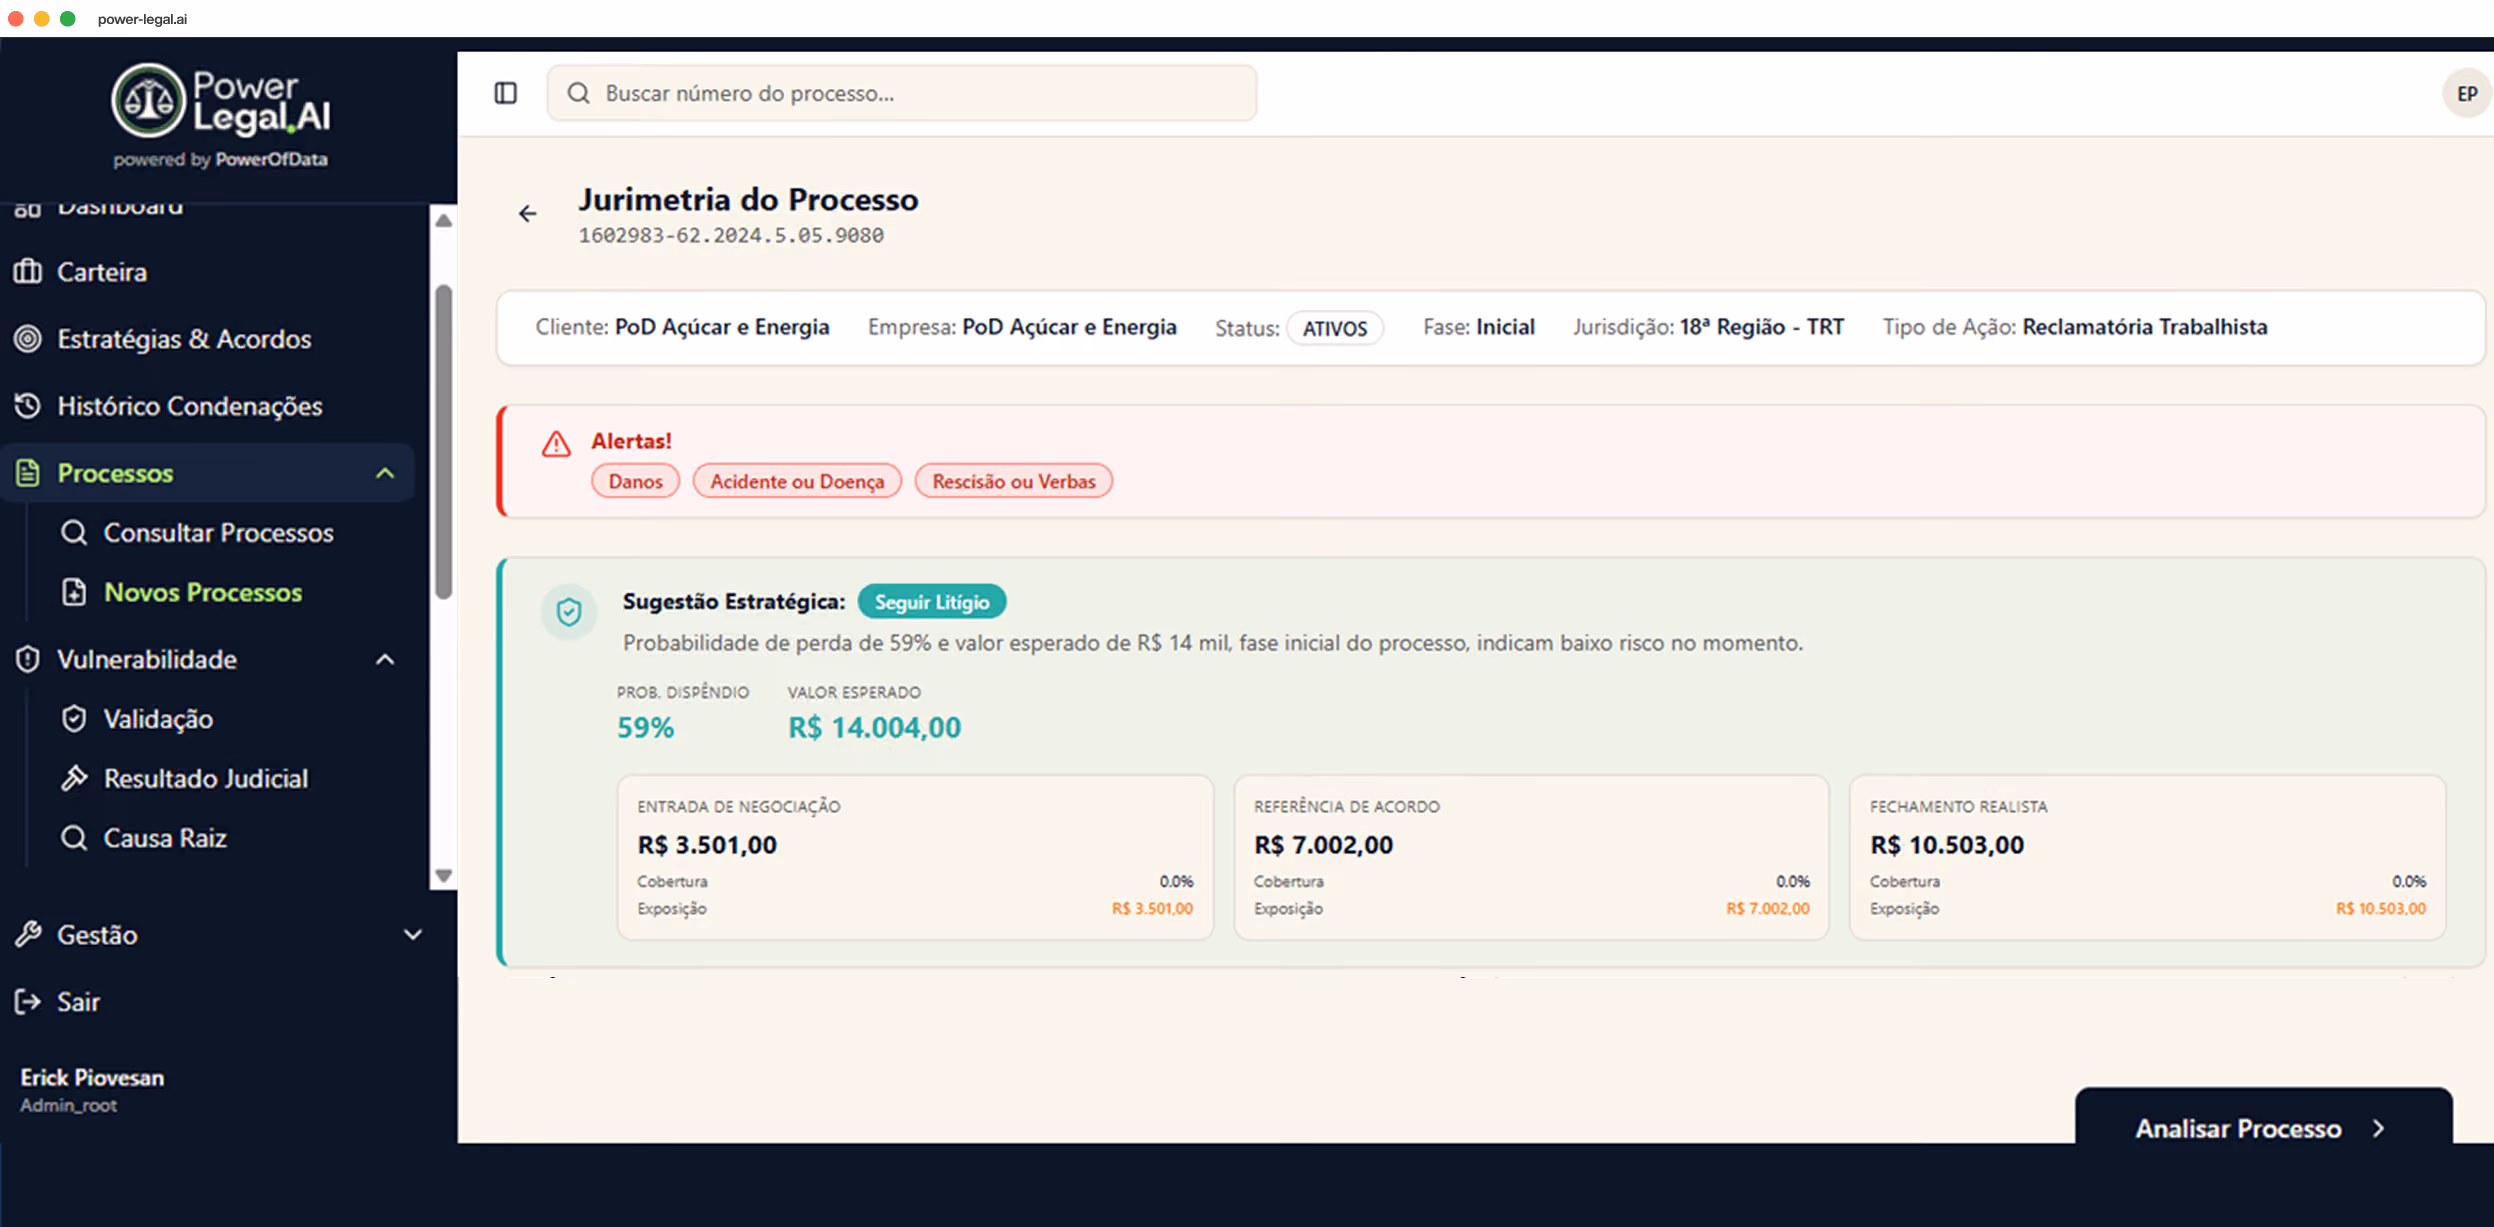Click the Sair logout icon
The image size is (2494, 1227).
(x=28, y=1001)
